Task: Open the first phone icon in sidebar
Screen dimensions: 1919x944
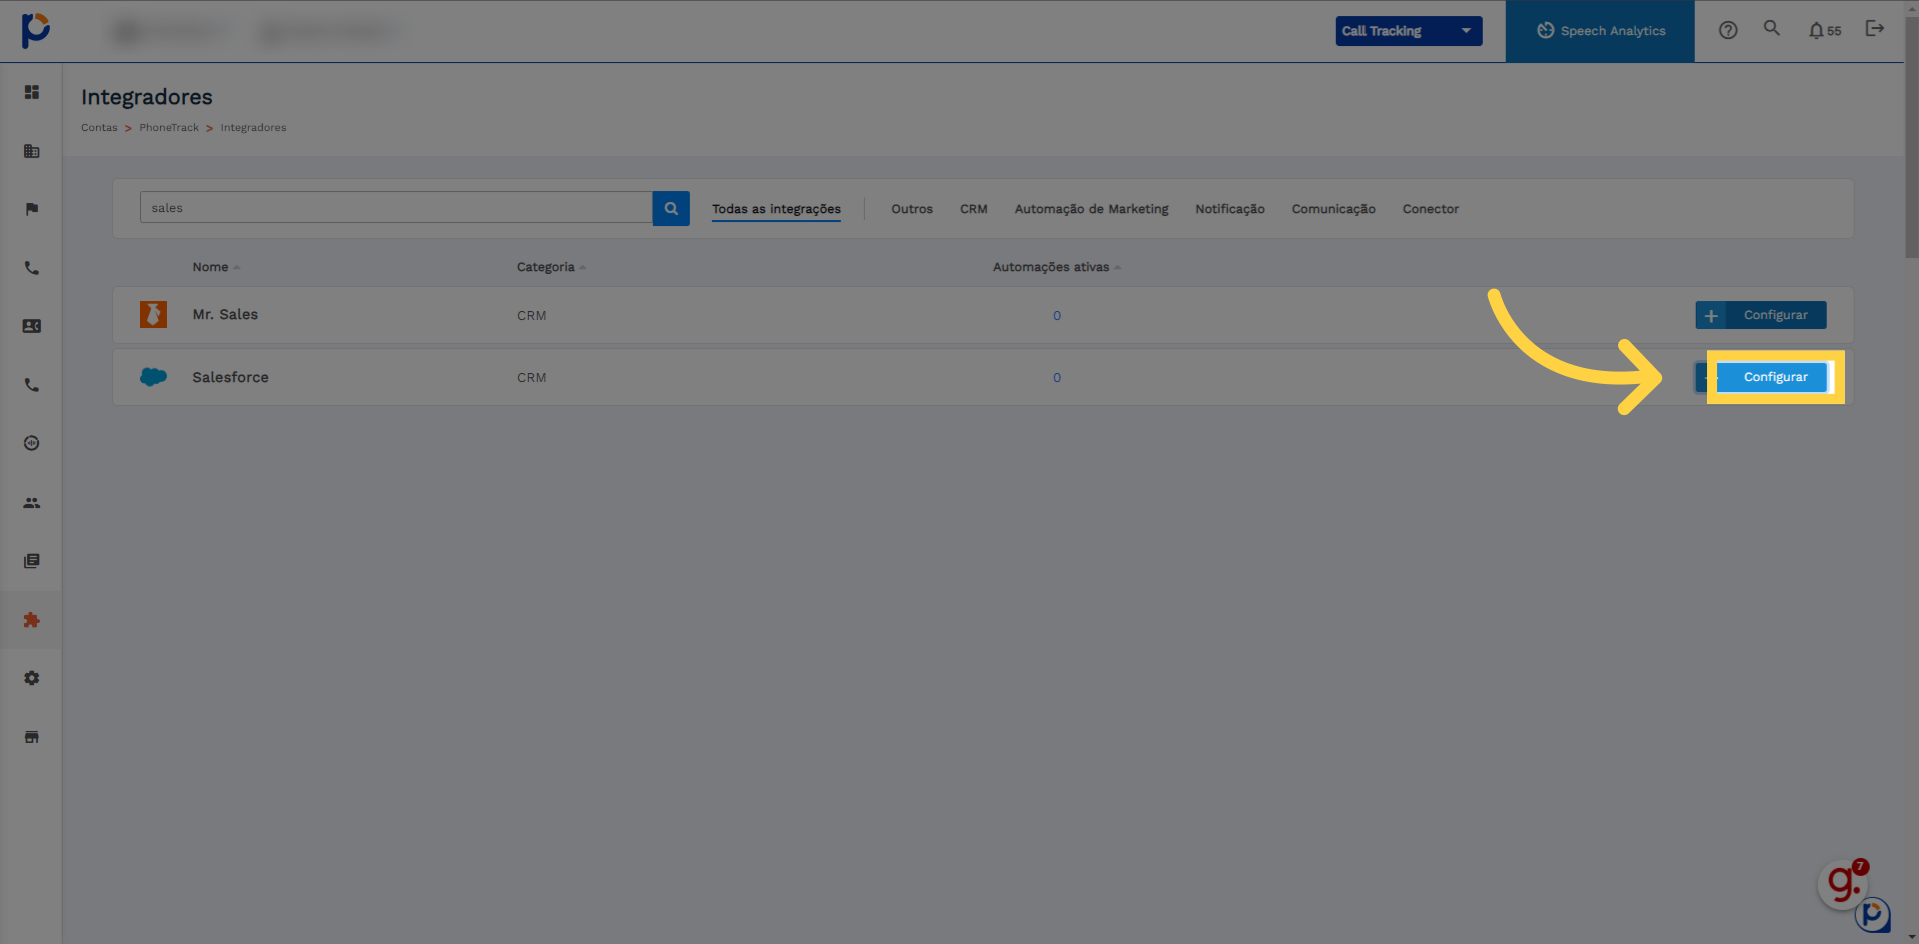Action: [x=32, y=268]
